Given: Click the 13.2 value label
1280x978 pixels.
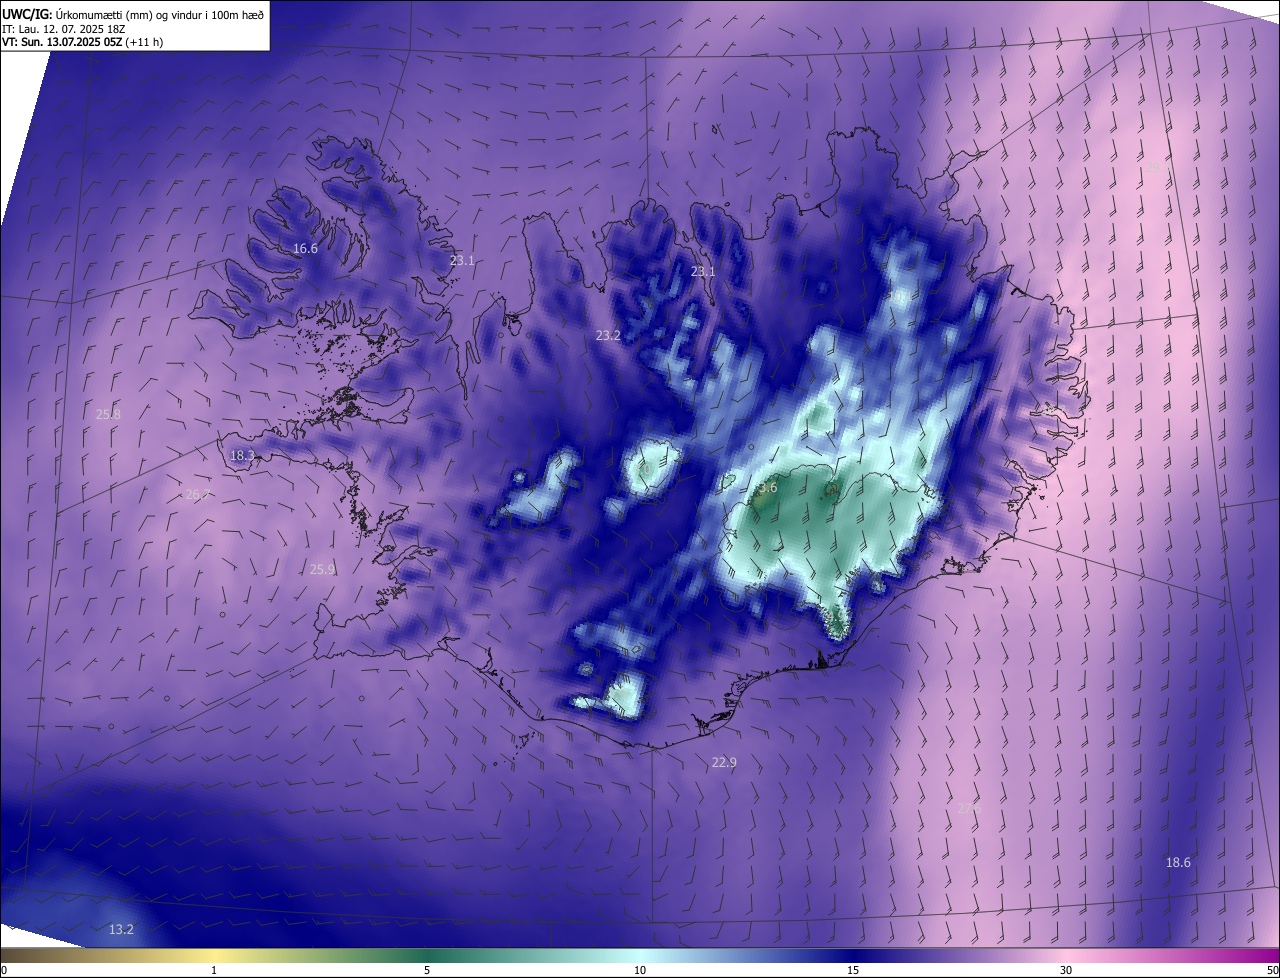Looking at the screenshot, I should point(121,930).
